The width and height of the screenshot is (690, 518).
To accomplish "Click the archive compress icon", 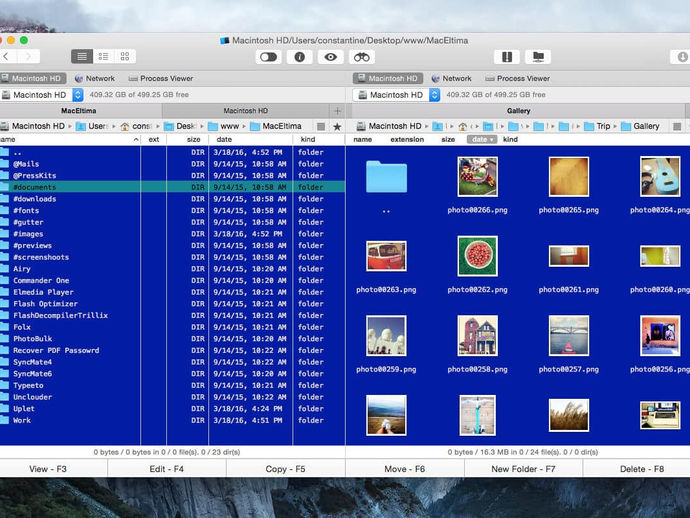I will pos(507,57).
